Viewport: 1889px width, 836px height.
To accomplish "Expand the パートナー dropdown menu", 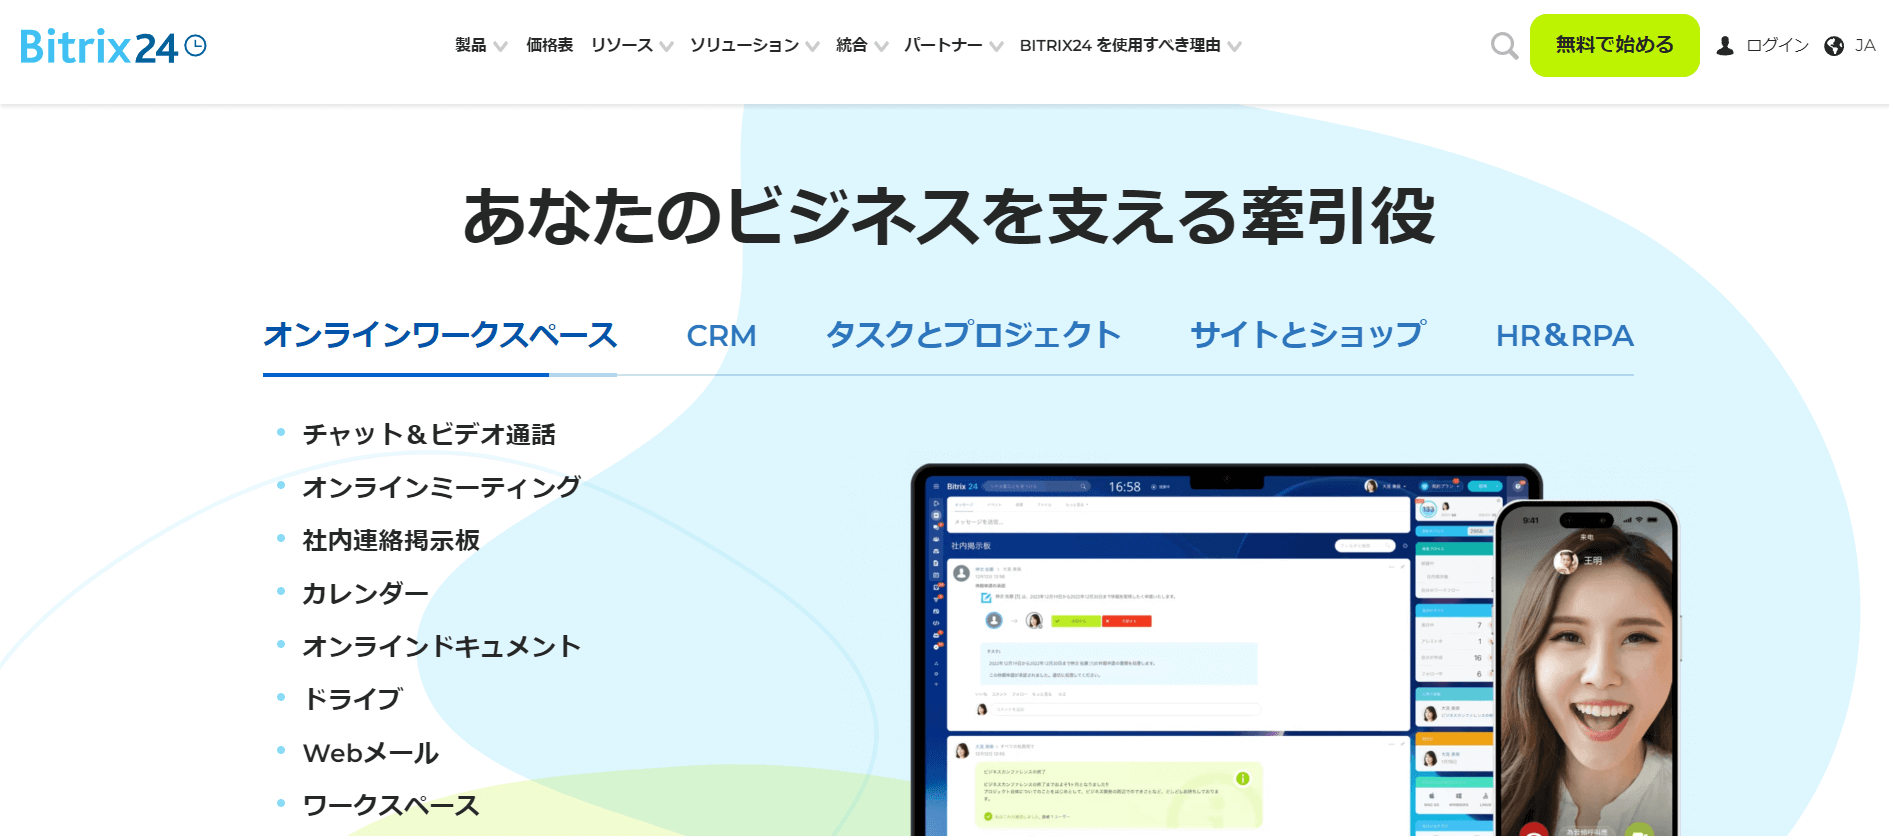I will click(x=953, y=45).
